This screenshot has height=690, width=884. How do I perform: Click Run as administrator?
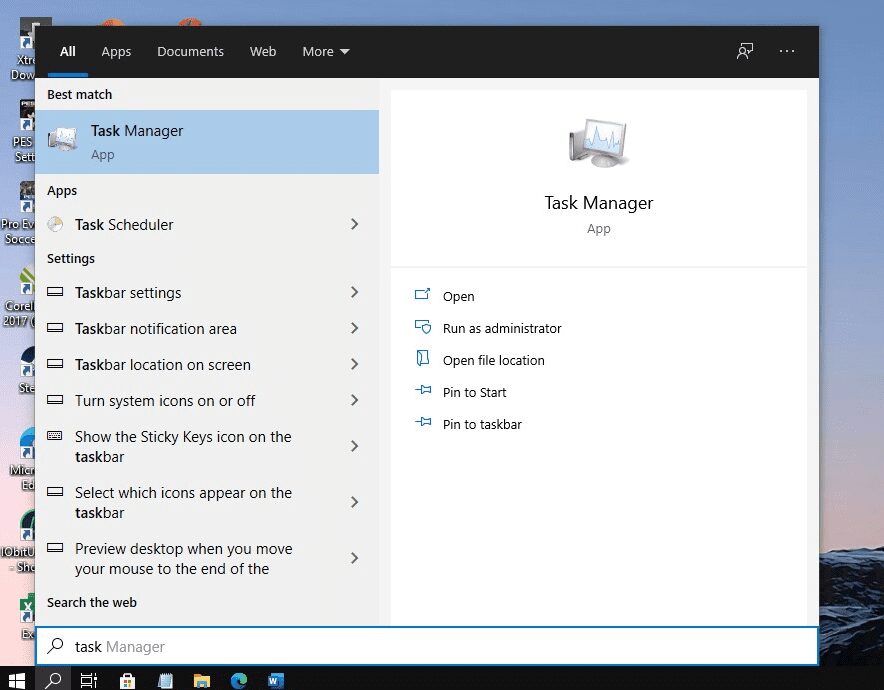pos(502,329)
